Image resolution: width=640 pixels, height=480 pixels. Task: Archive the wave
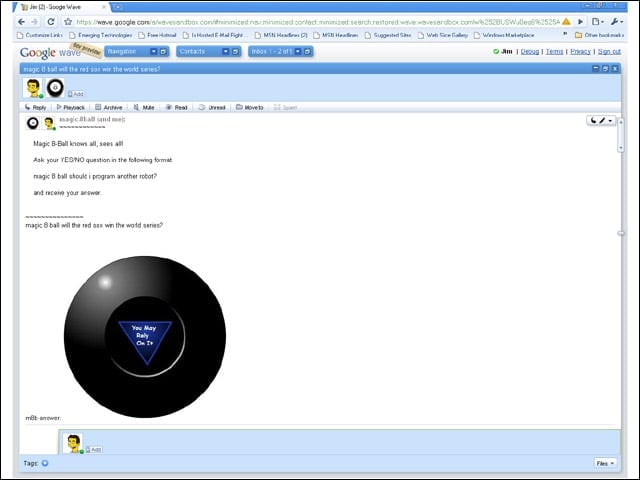(109, 107)
